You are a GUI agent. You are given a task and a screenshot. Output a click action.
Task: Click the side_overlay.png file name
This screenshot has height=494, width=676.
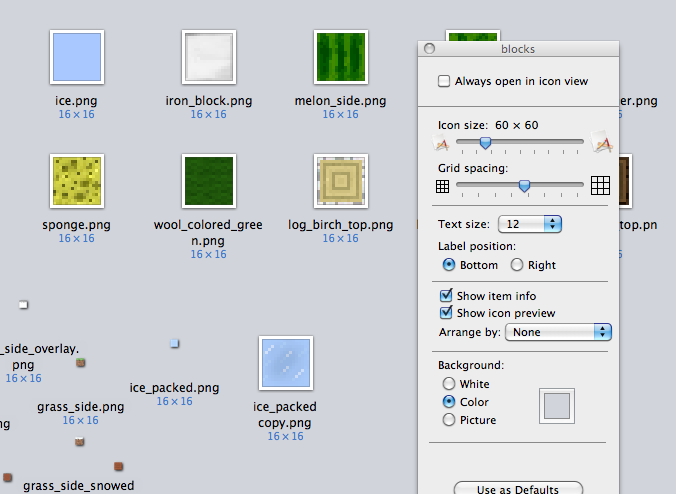coord(40,356)
